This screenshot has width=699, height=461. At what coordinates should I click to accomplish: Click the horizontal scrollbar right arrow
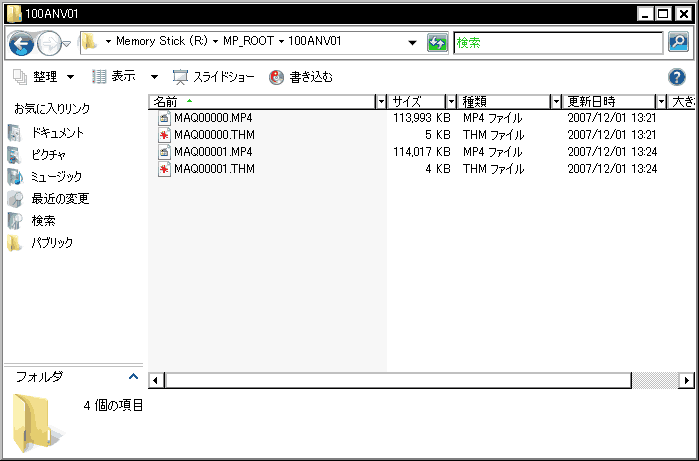(686, 380)
